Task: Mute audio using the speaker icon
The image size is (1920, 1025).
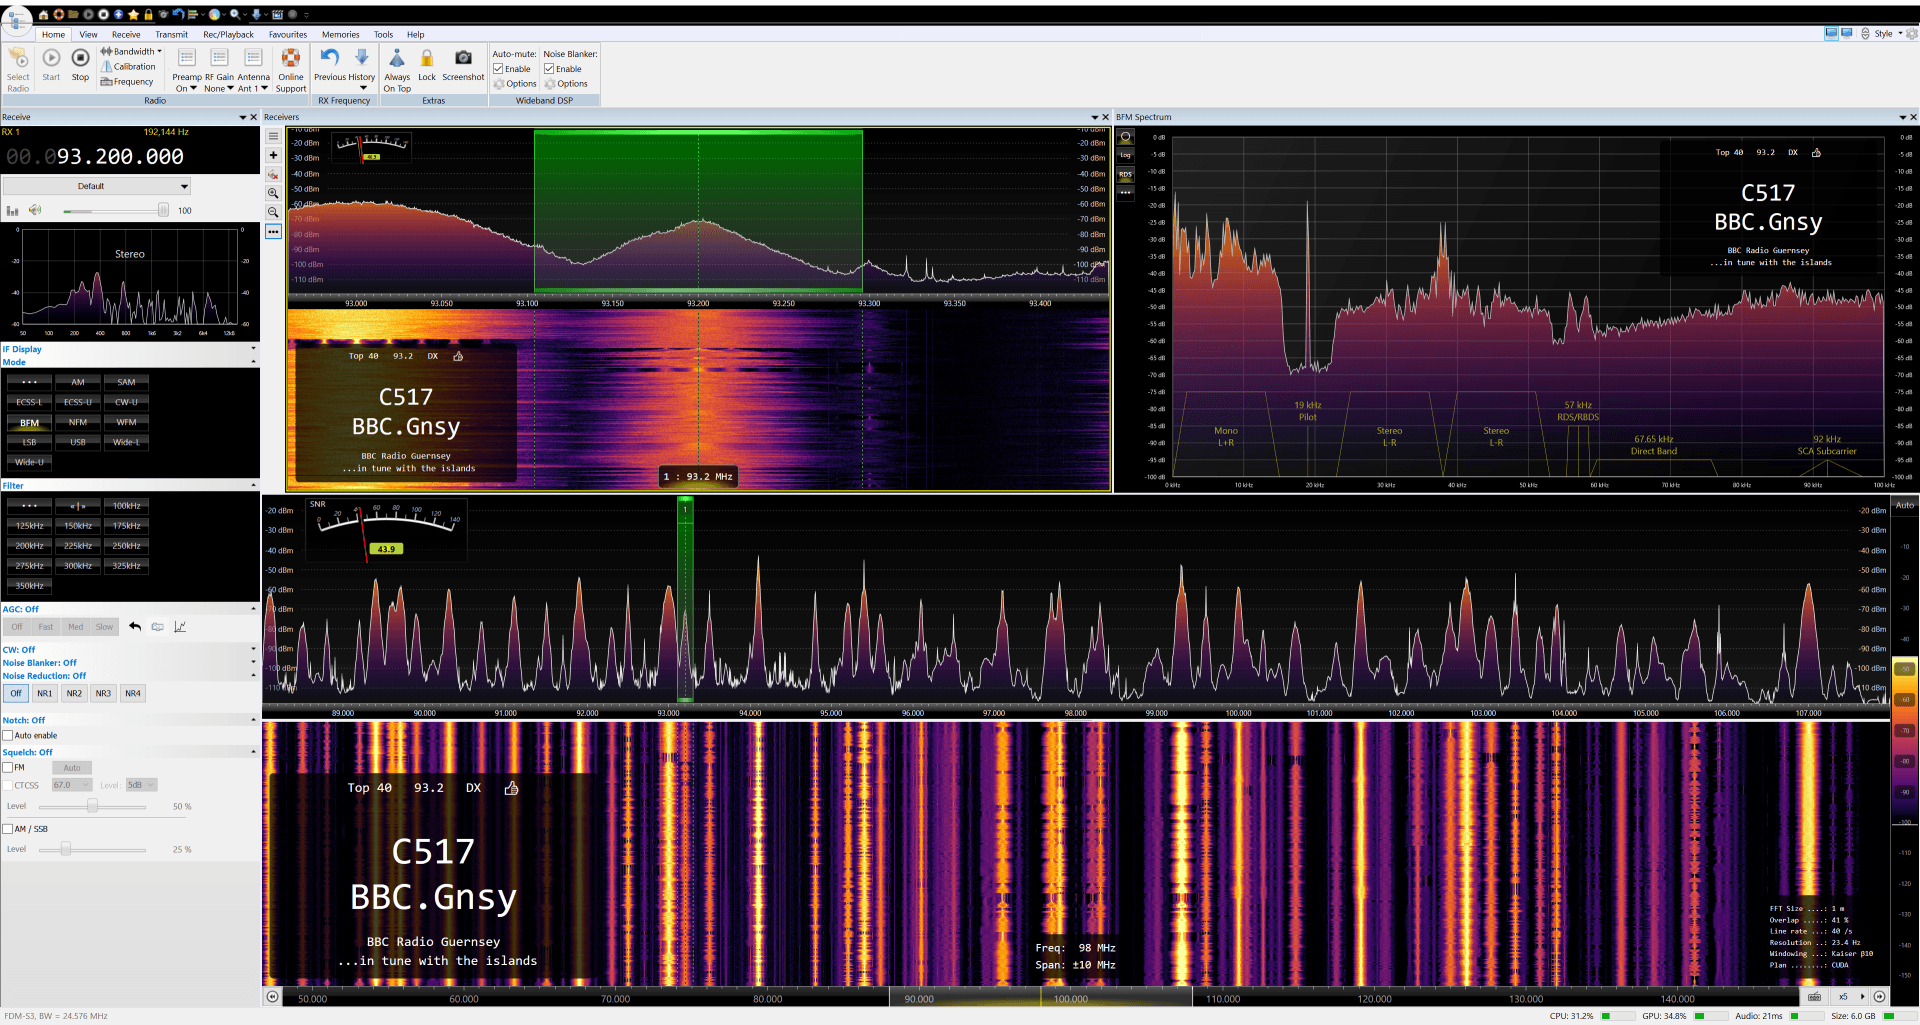Action: 35,210
